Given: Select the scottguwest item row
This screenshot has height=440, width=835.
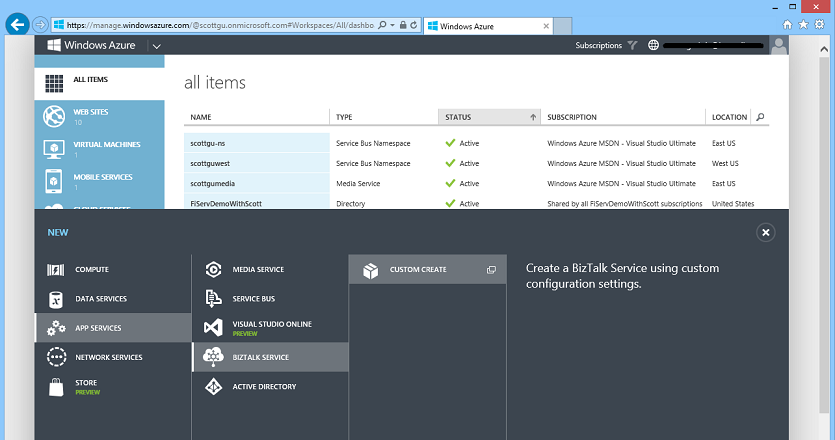Looking at the screenshot, I should pyautogui.click(x=477, y=164).
